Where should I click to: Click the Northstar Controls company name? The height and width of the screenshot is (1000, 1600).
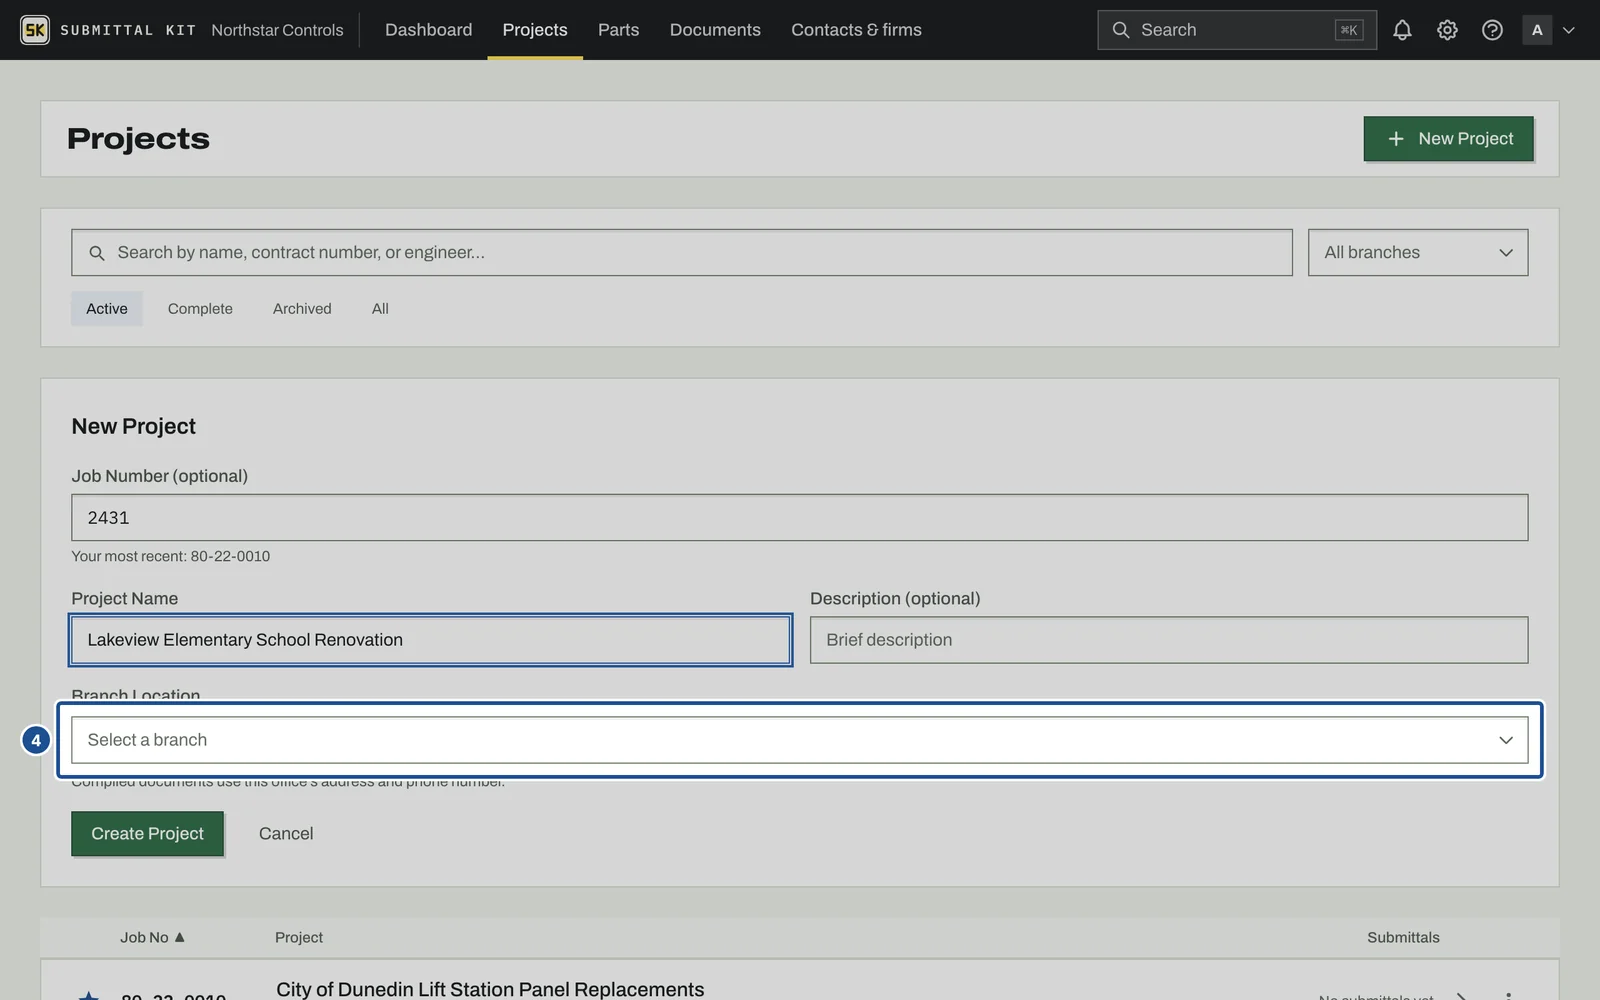coord(277,30)
